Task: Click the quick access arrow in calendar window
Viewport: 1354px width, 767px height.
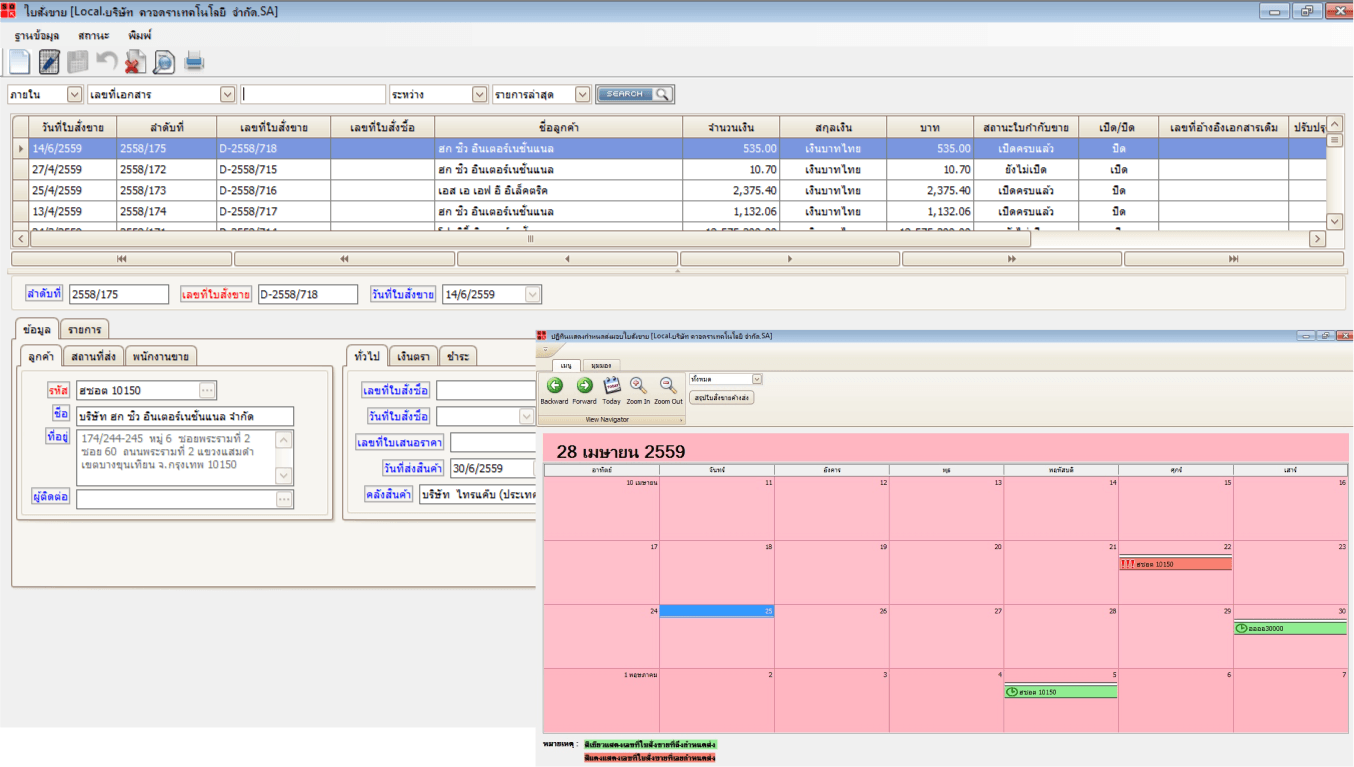Action: click(x=546, y=351)
